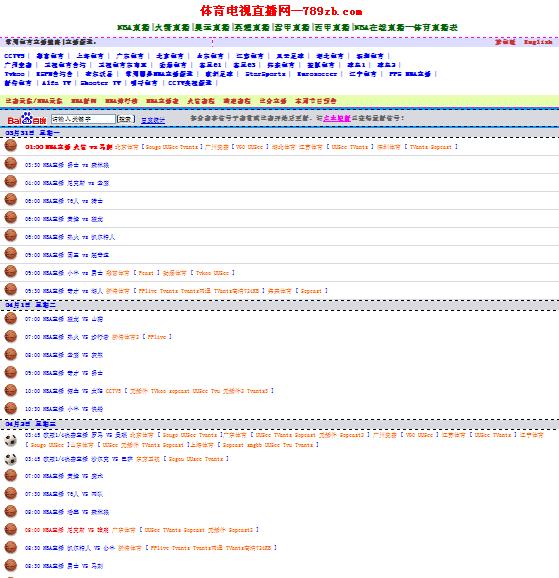Click soccer ball icon for first 03:45 match
The height and width of the screenshot is (578, 559).
[x=11, y=440]
